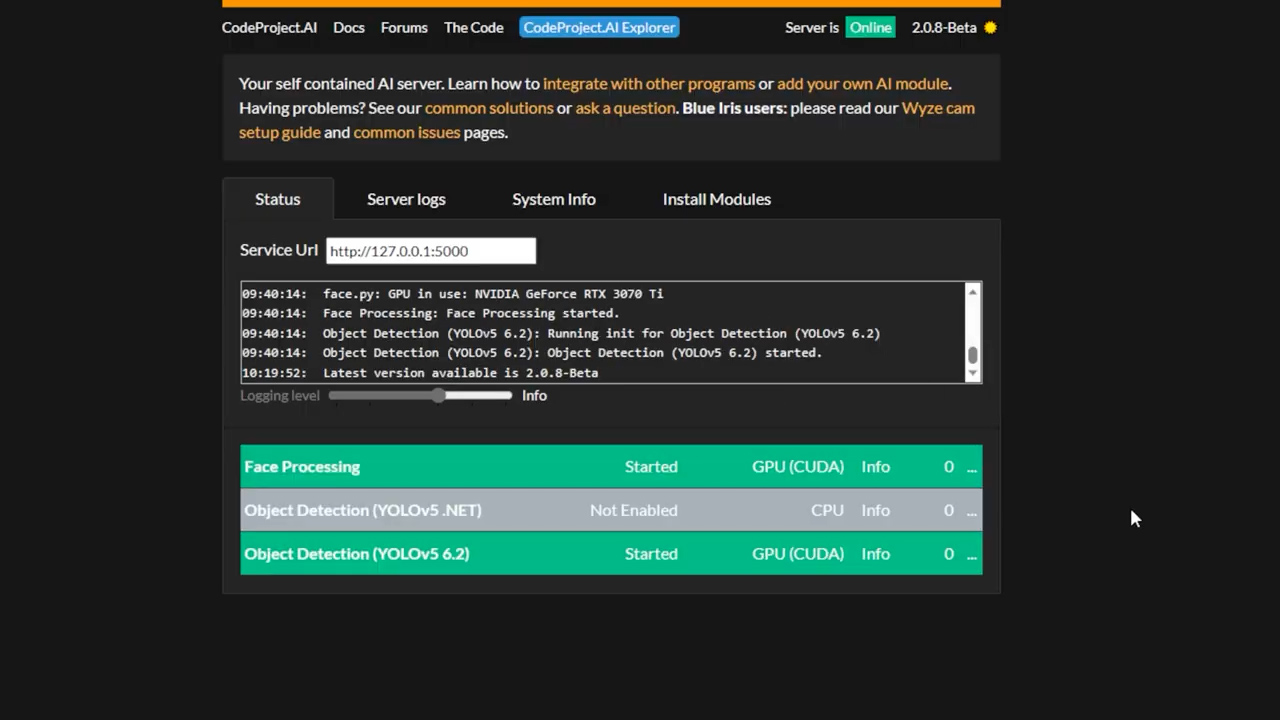
Task: Switch to the System Info tab
Action: pyautogui.click(x=554, y=199)
